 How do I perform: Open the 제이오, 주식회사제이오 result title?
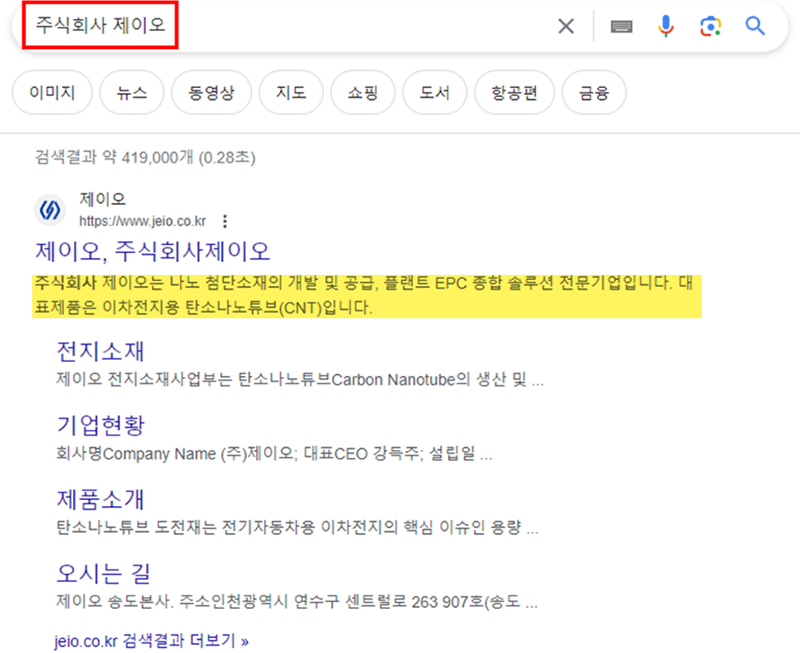[152, 252]
